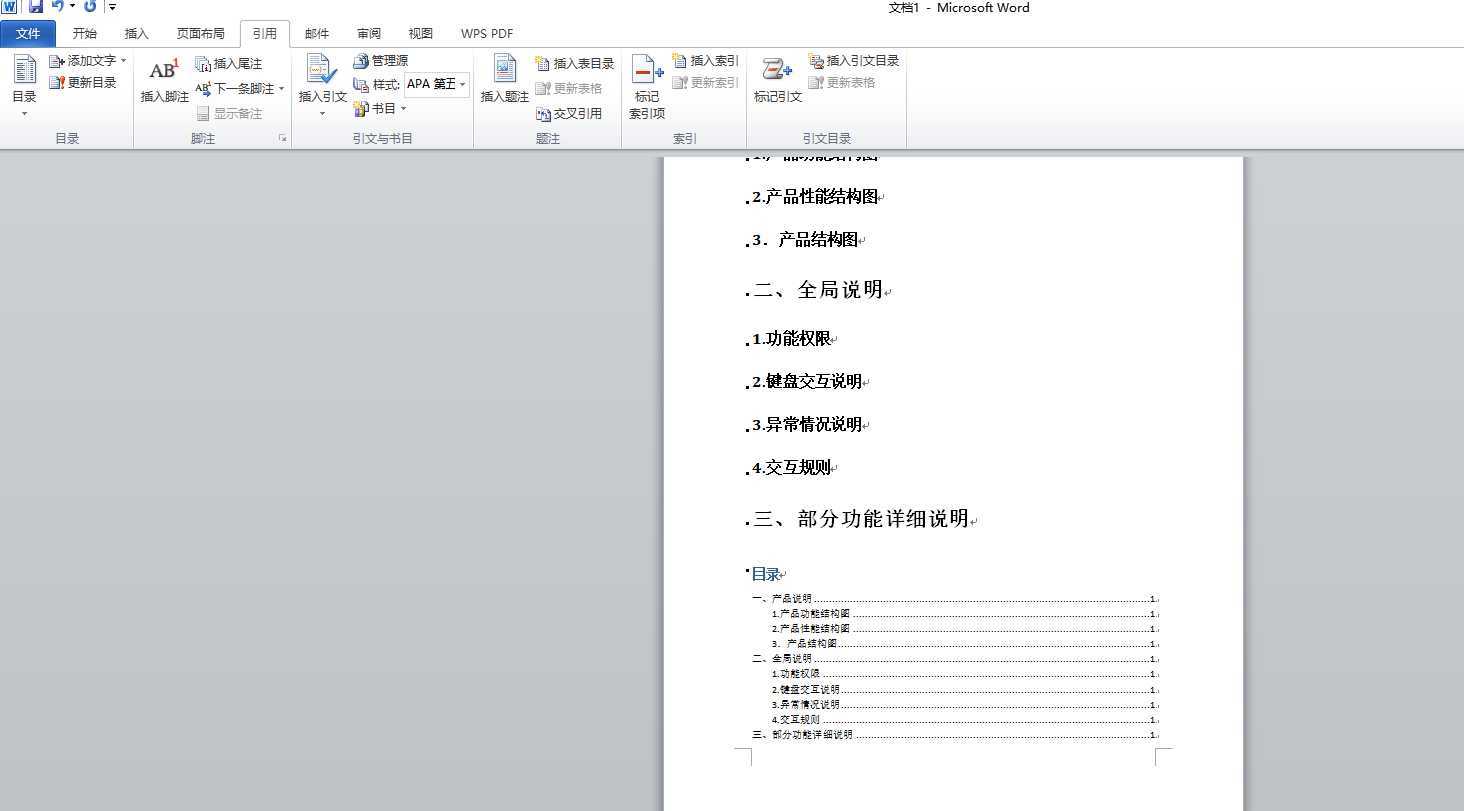Expand the 目录 button dropdown arrow

pos(24,113)
